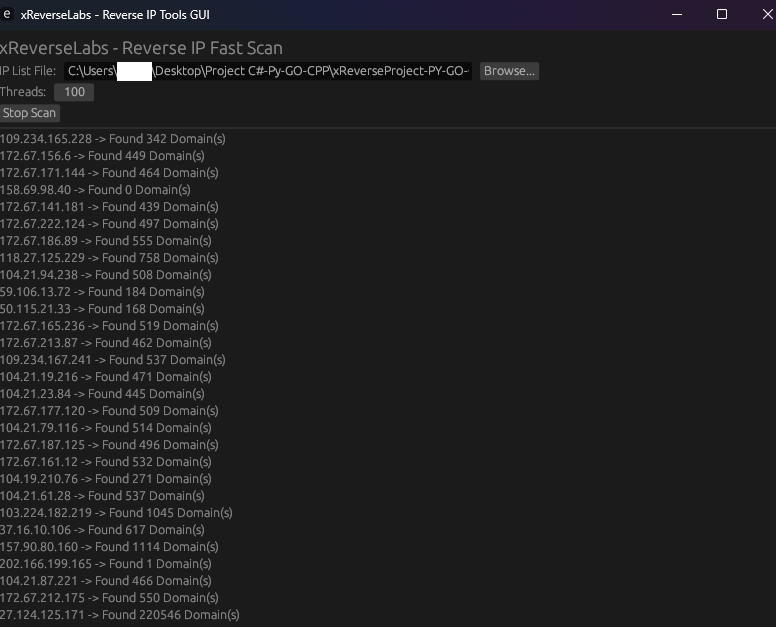The height and width of the screenshot is (627, 776).
Task: Select result row 104.21.94.238
Action: click(105, 275)
